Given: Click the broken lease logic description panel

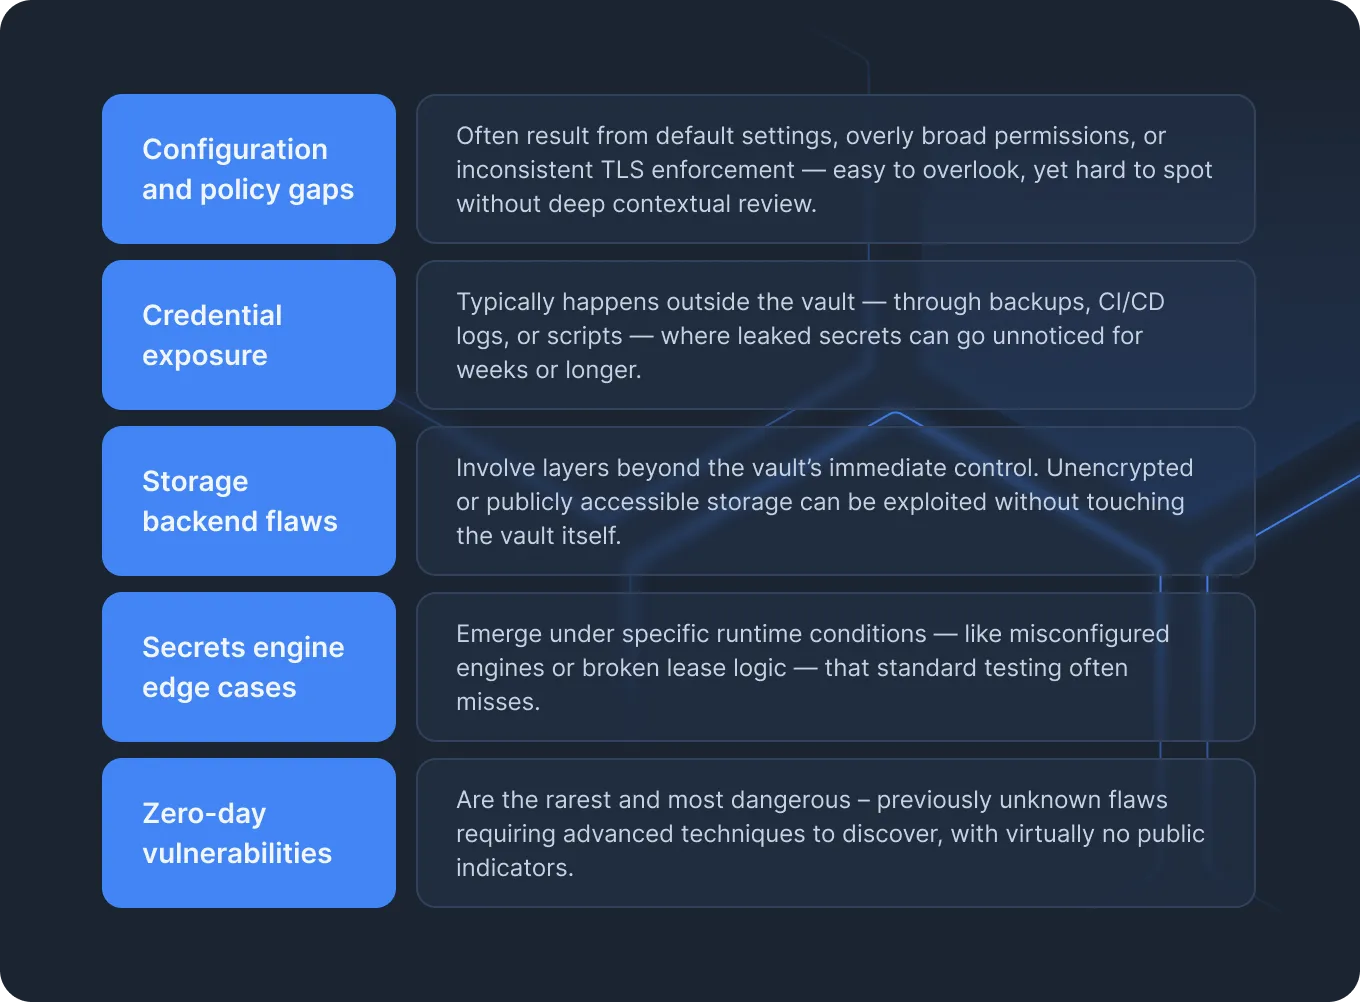Looking at the screenshot, I should 836,667.
